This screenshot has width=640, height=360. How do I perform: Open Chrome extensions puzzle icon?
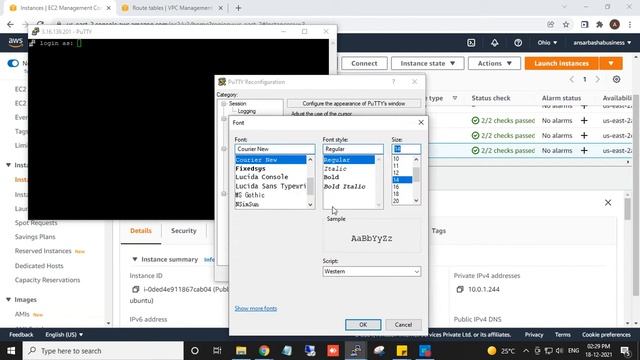click(599, 24)
